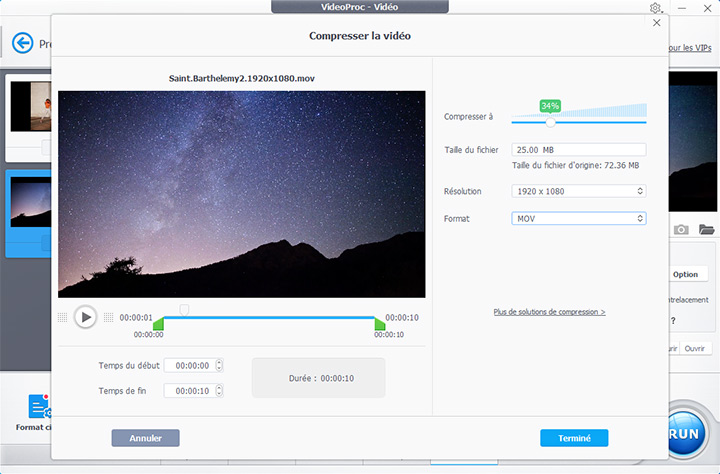Click the Temps du début time field
Image resolution: width=720 pixels, height=474 pixels.
[189, 366]
